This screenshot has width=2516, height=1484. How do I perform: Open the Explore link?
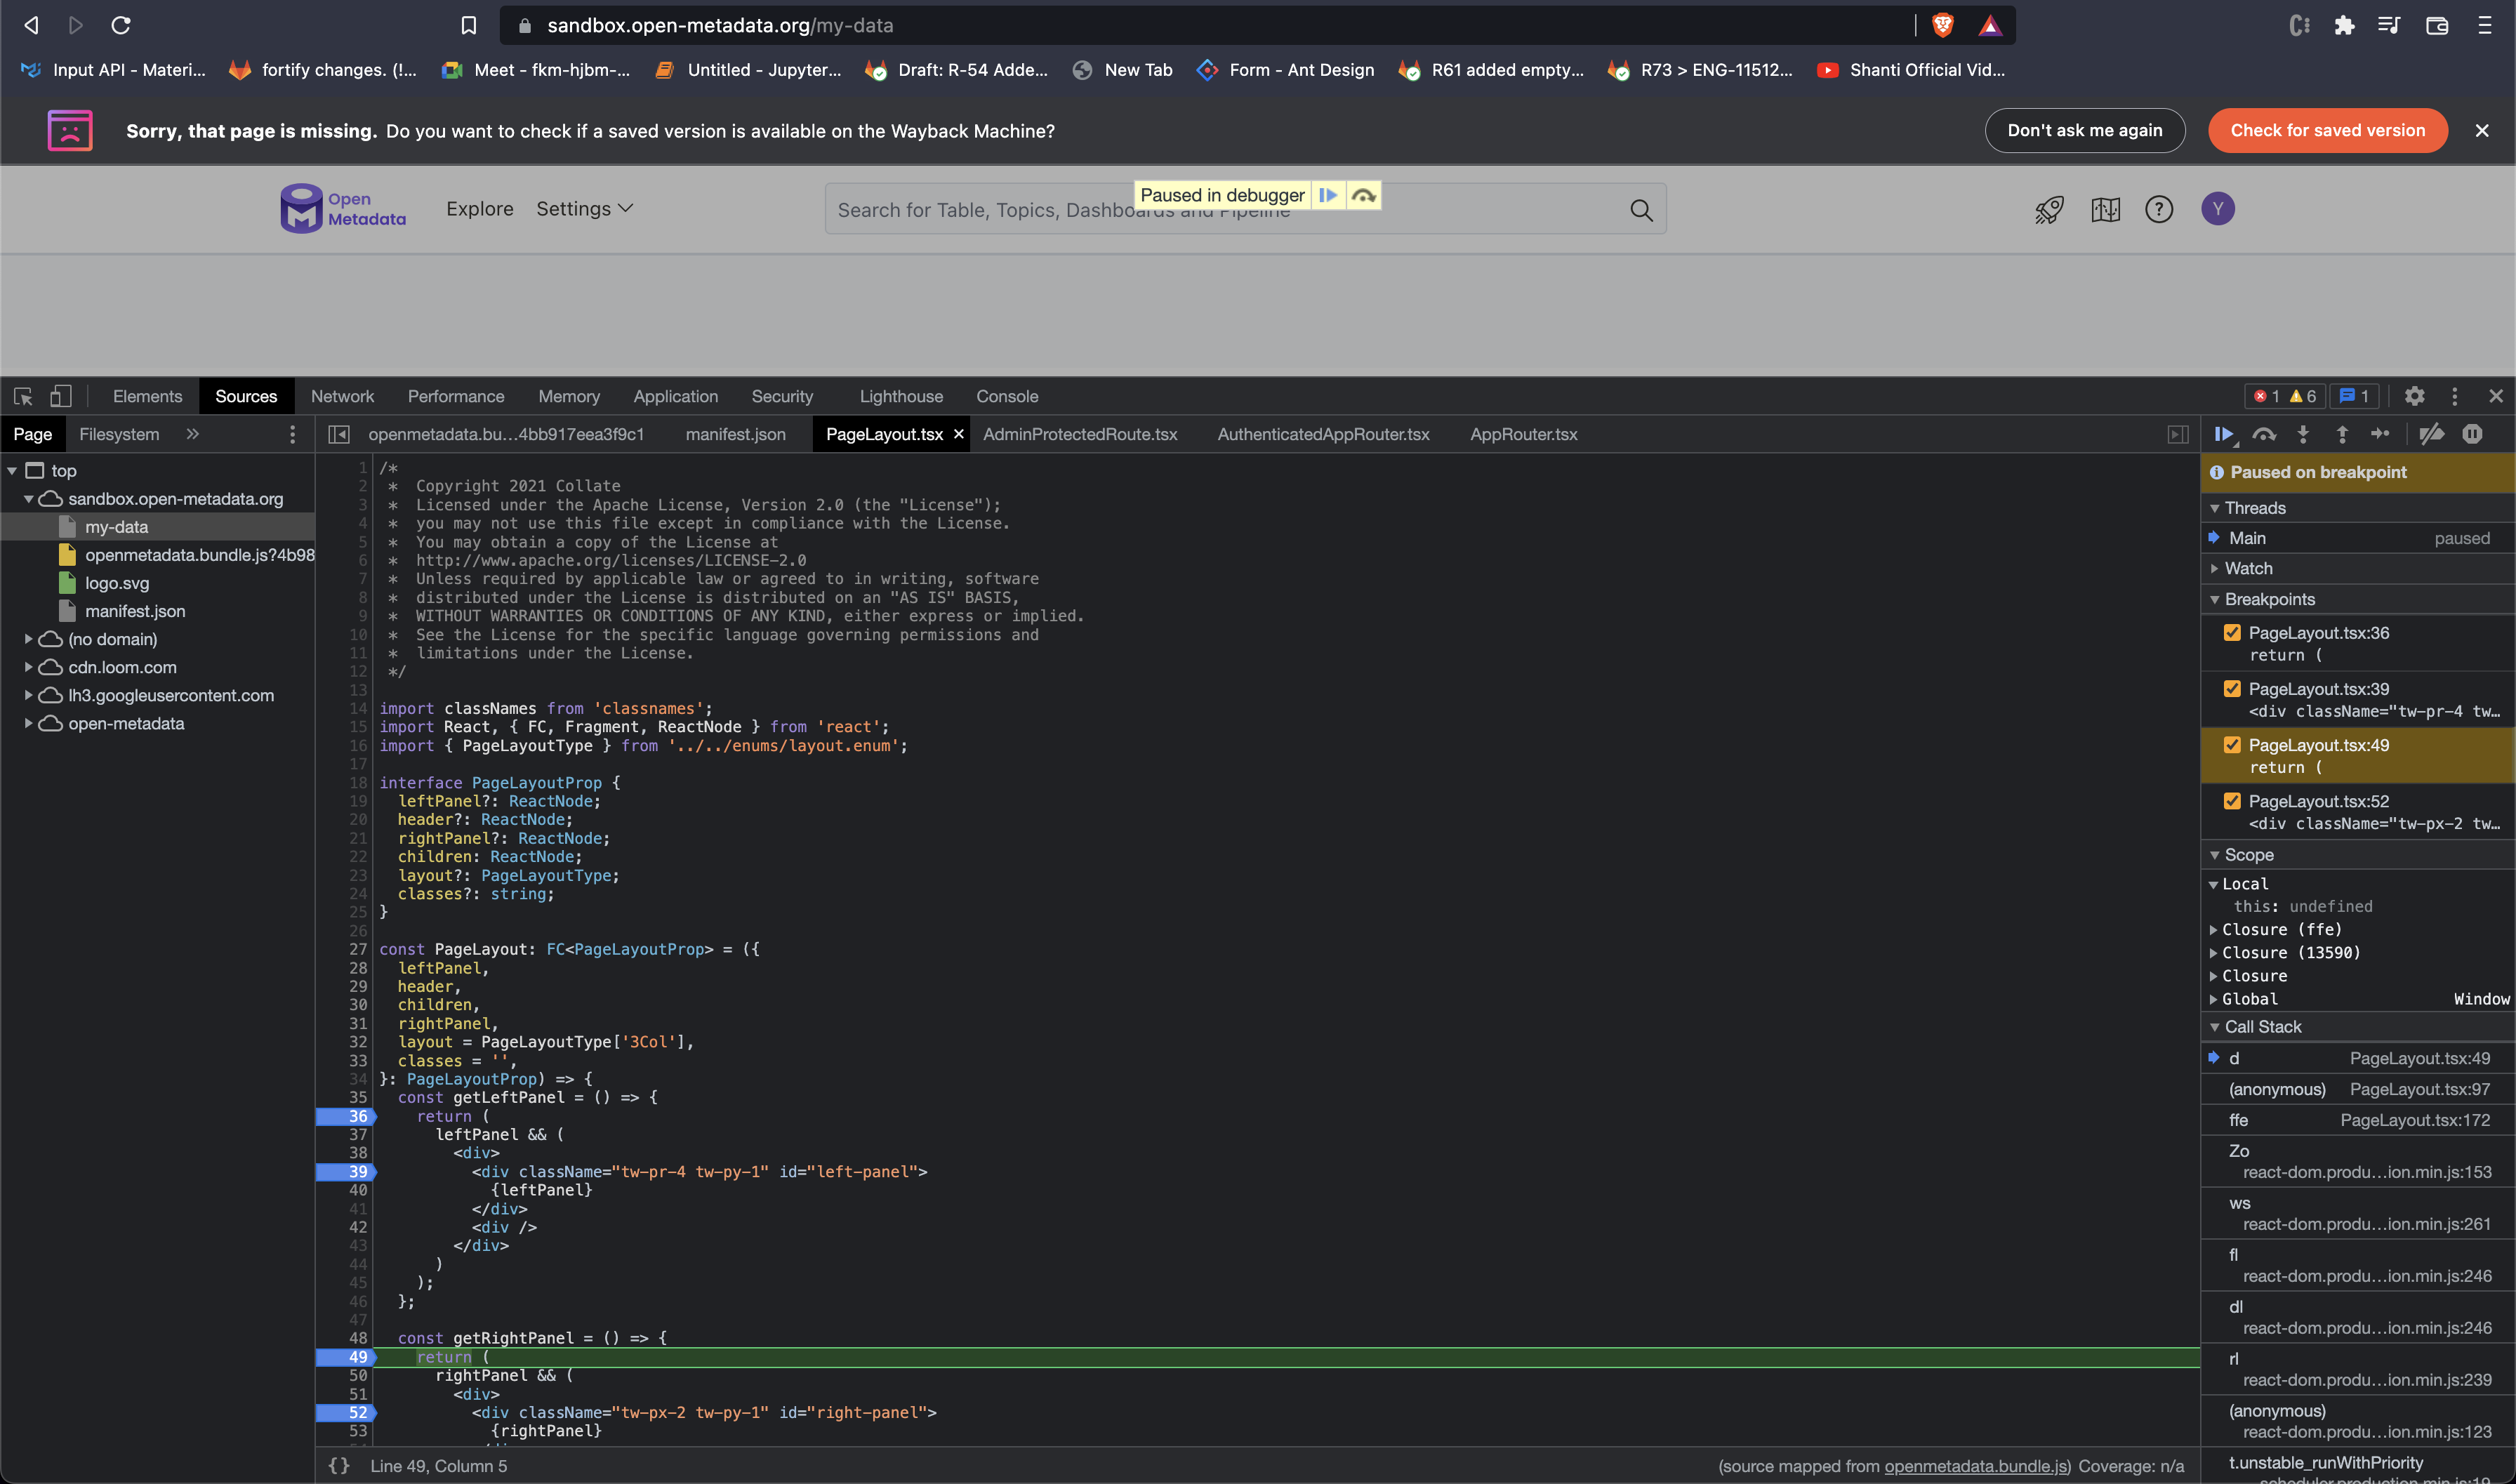click(480, 209)
